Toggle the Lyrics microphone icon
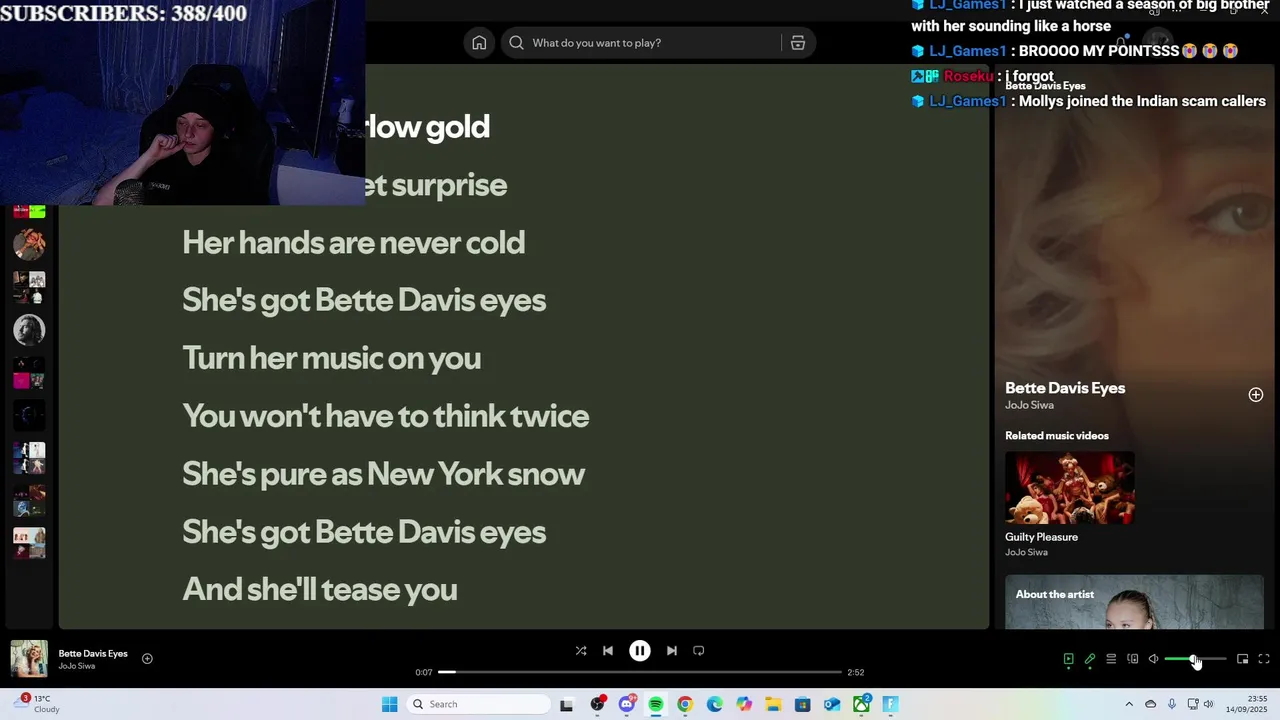Viewport: 1280px width, 720px height. (1090, 659)
